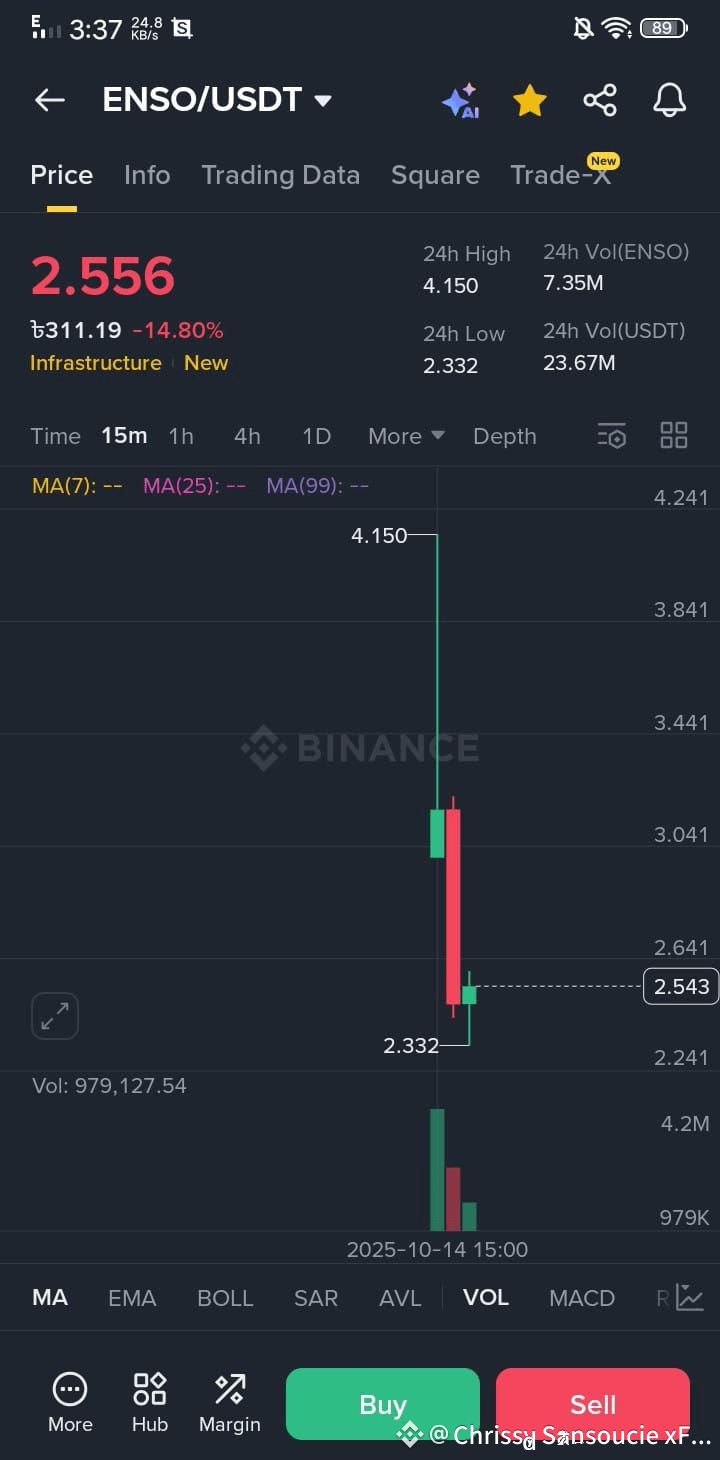Toggle the VOL indicator

pyautogui.click(x=486, y=1297)
